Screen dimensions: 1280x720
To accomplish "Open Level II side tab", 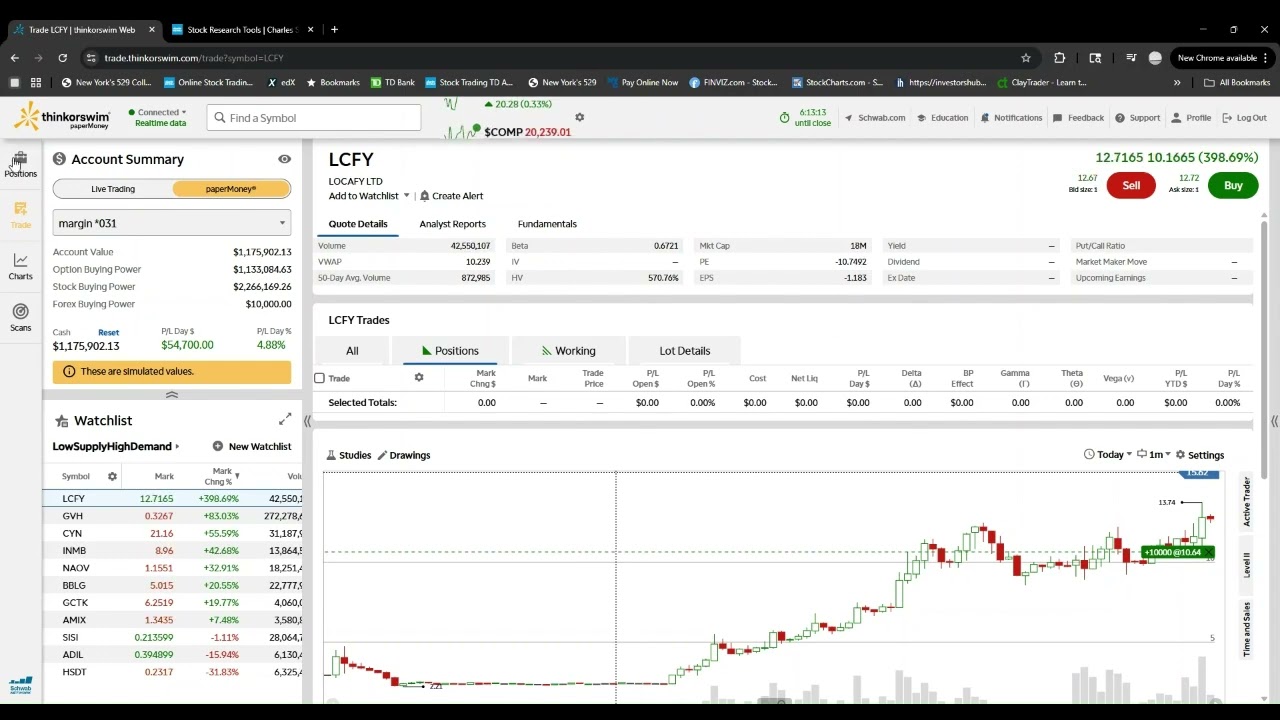I will (1246, 564).
